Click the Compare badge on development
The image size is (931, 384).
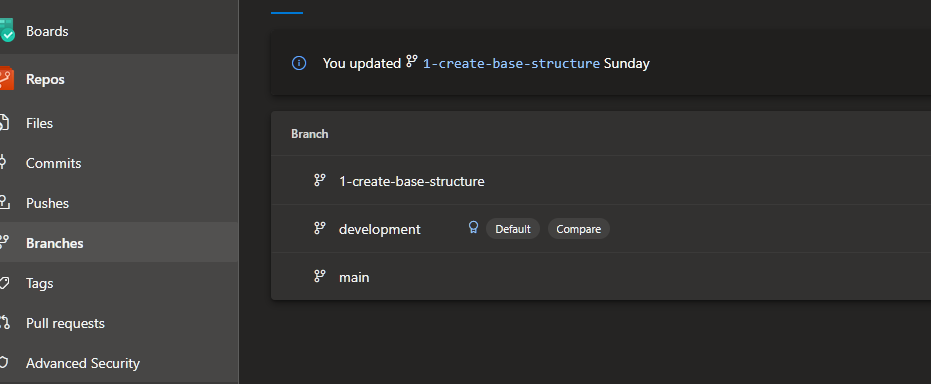578,229
